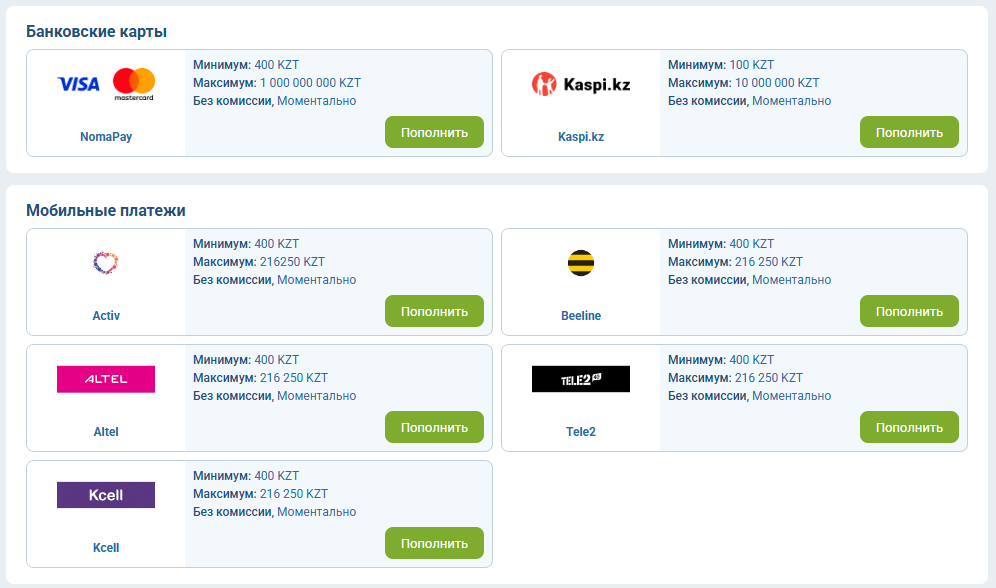Click Пополнить in the Activ card
The image size is (996, 588).
tap(434, 311)
